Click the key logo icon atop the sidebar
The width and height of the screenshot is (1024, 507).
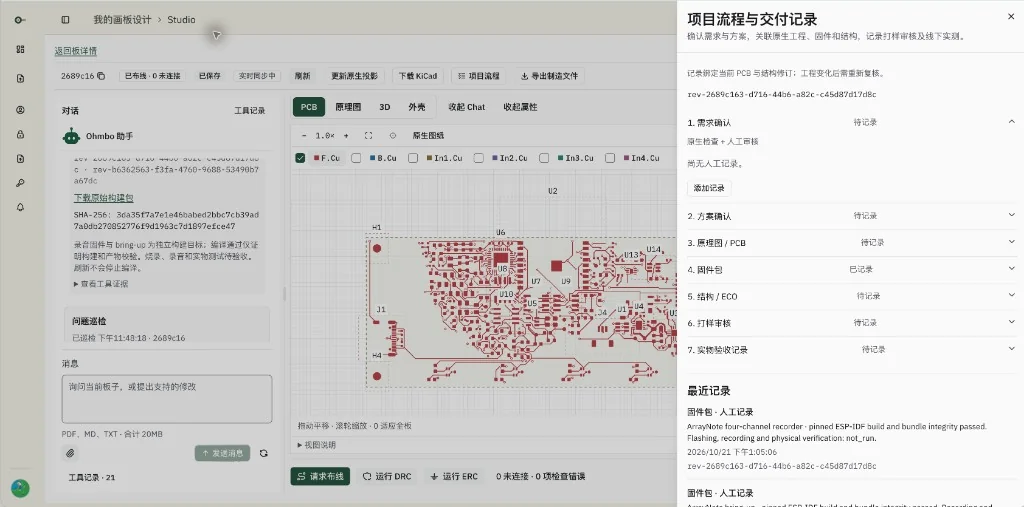(x=20, y=20)
